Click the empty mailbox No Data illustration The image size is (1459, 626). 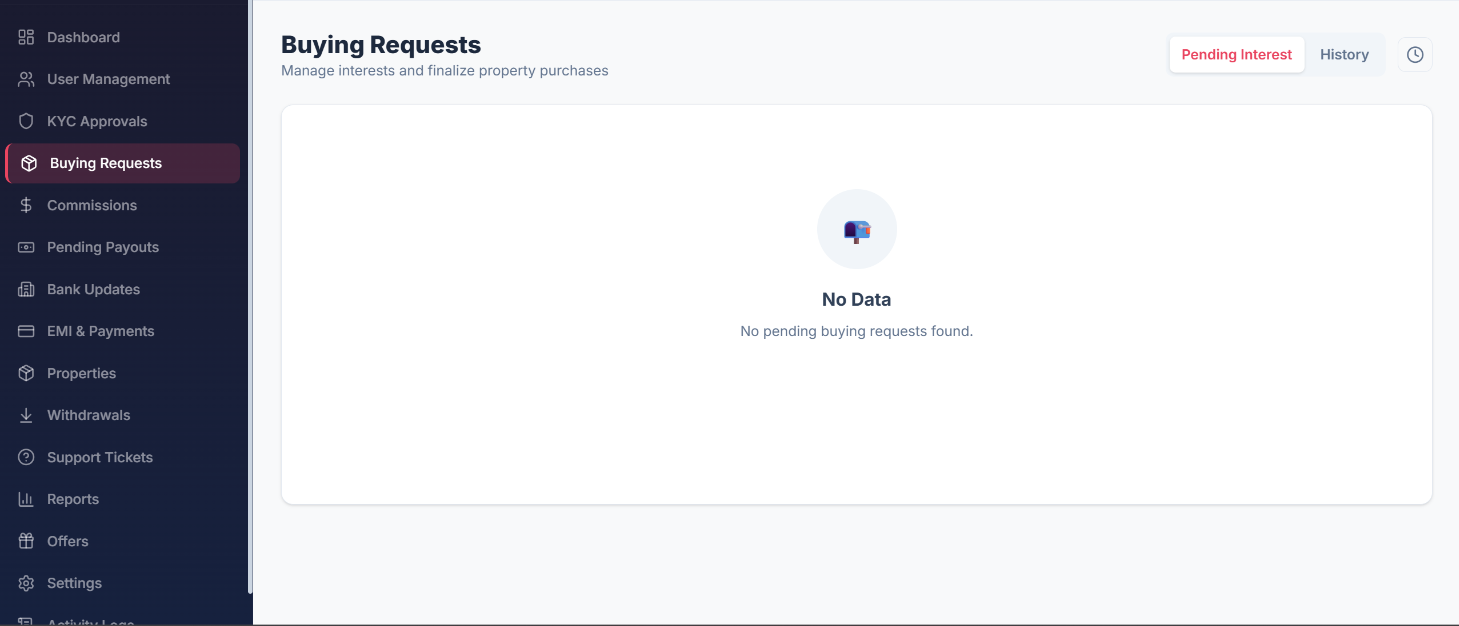pos(857,229)
